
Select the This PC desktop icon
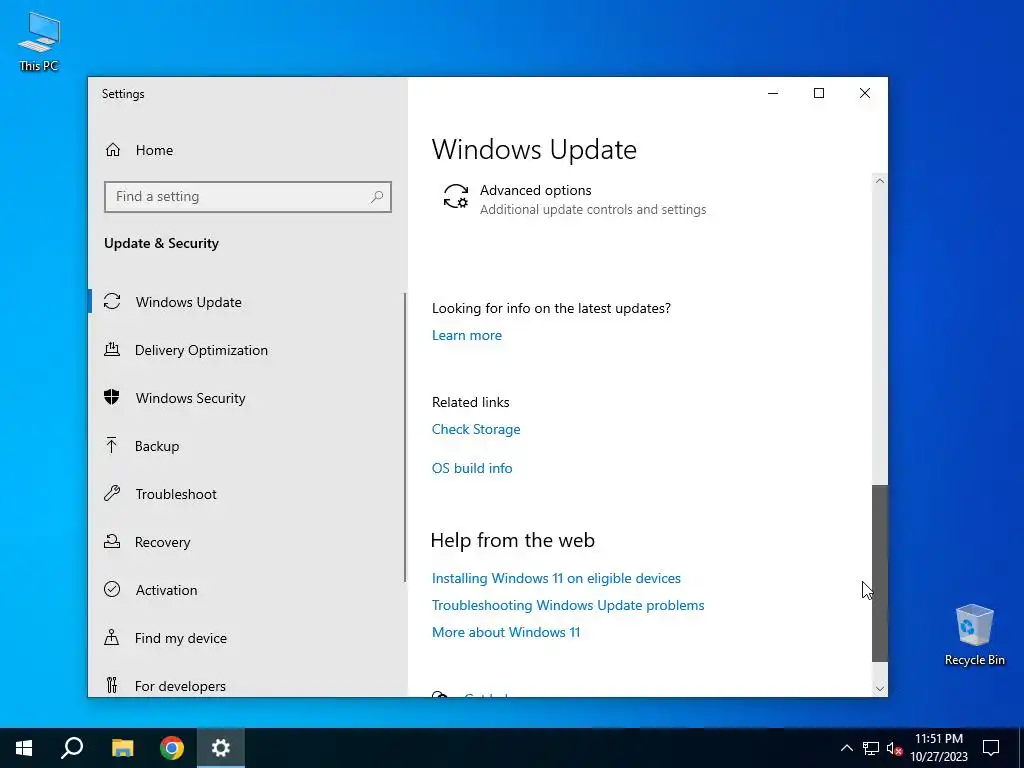(39, 41)
